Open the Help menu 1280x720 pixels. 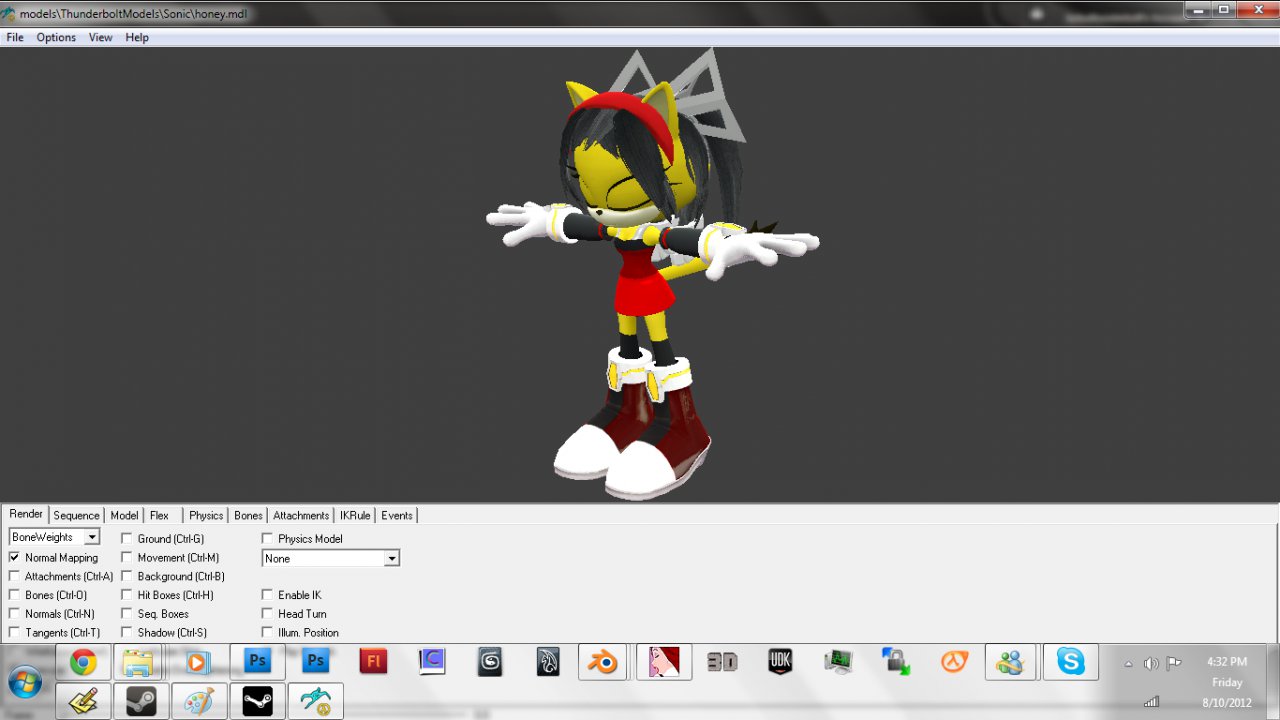(137, 37)
